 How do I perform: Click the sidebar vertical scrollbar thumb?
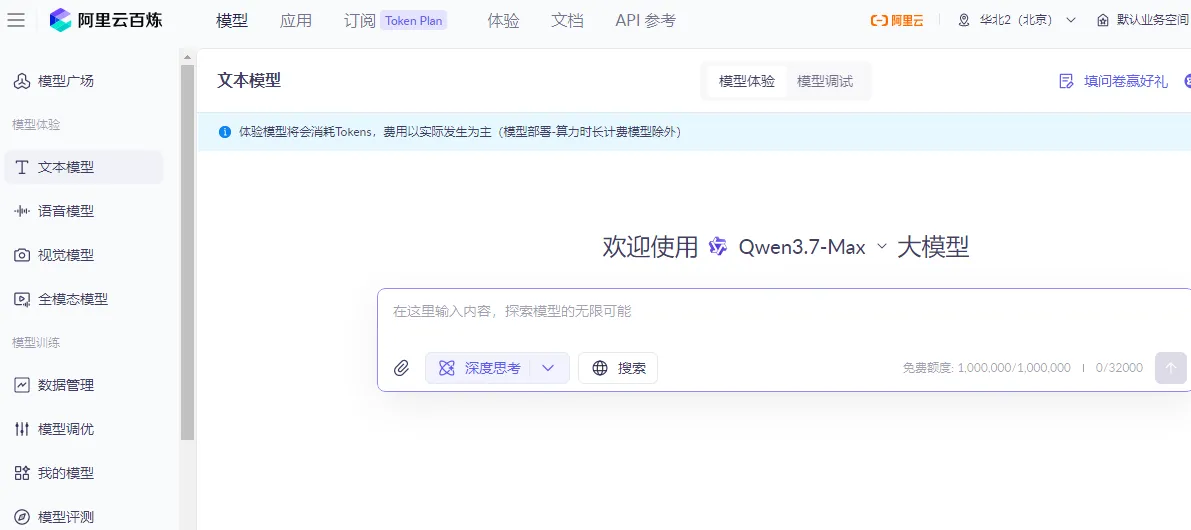tap(188, 251)
